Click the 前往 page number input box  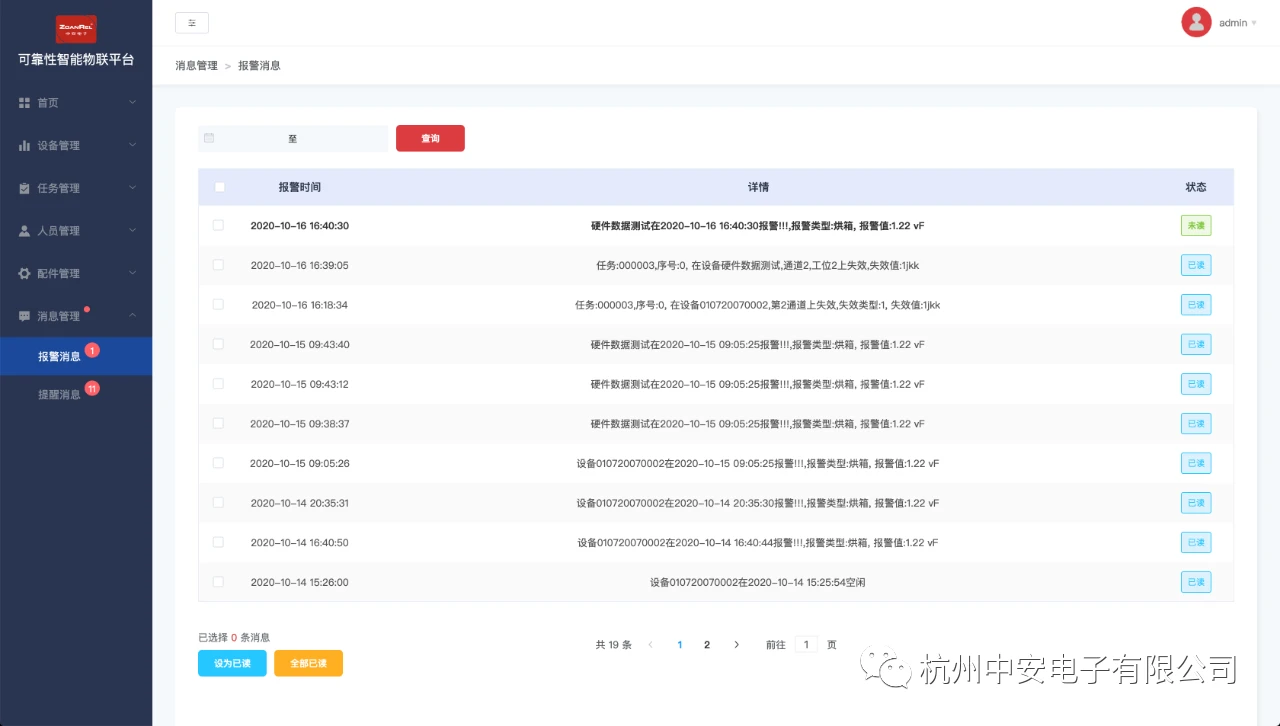pos(806,645)
